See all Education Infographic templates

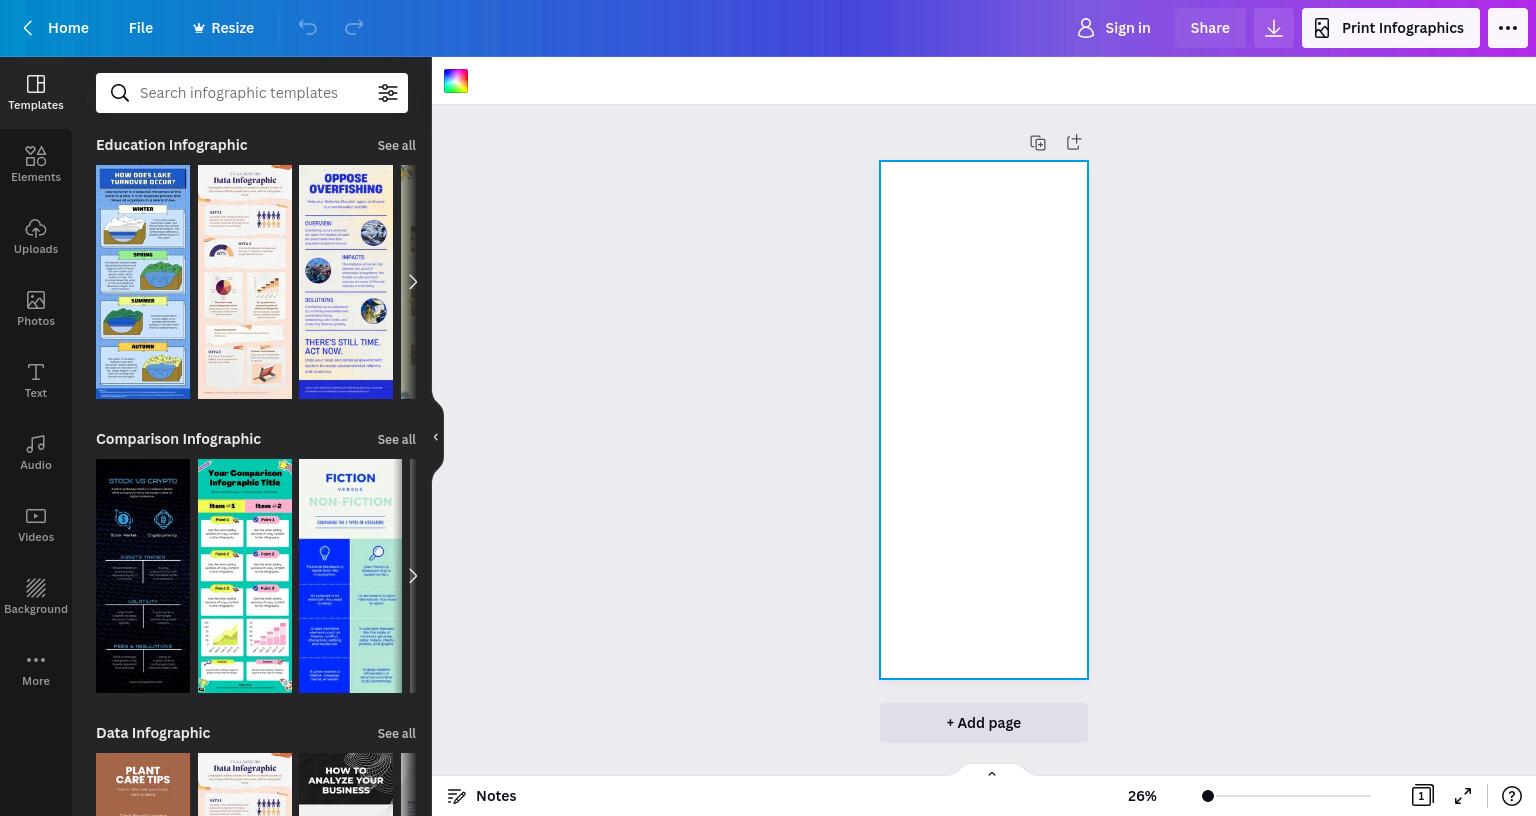tap(396, 145)
